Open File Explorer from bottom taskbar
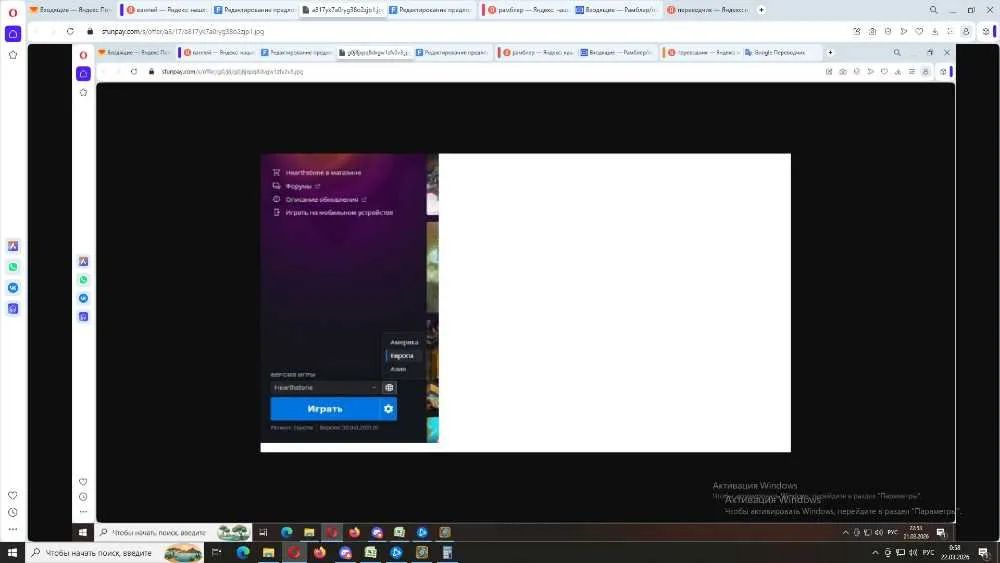 268,553
